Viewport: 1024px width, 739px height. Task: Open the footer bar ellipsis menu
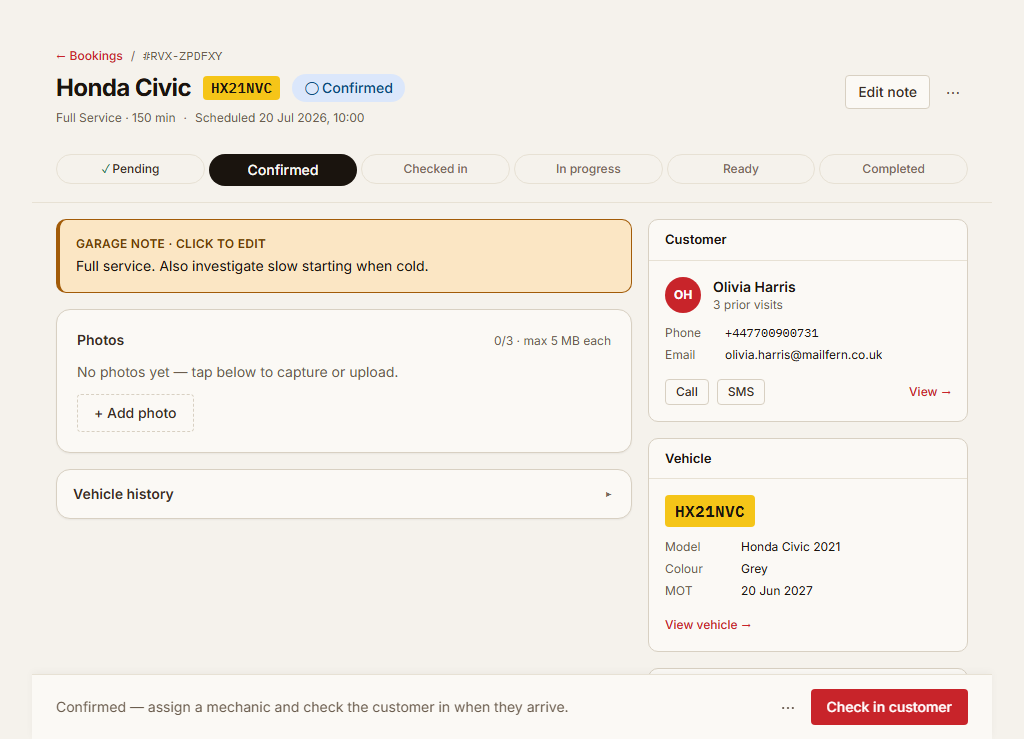(x=788, y=708)
